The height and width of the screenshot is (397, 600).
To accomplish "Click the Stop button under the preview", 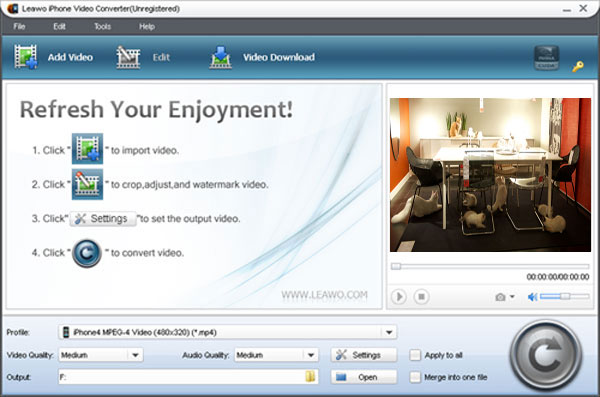I will pyautogui.click(x=421, y=297).
